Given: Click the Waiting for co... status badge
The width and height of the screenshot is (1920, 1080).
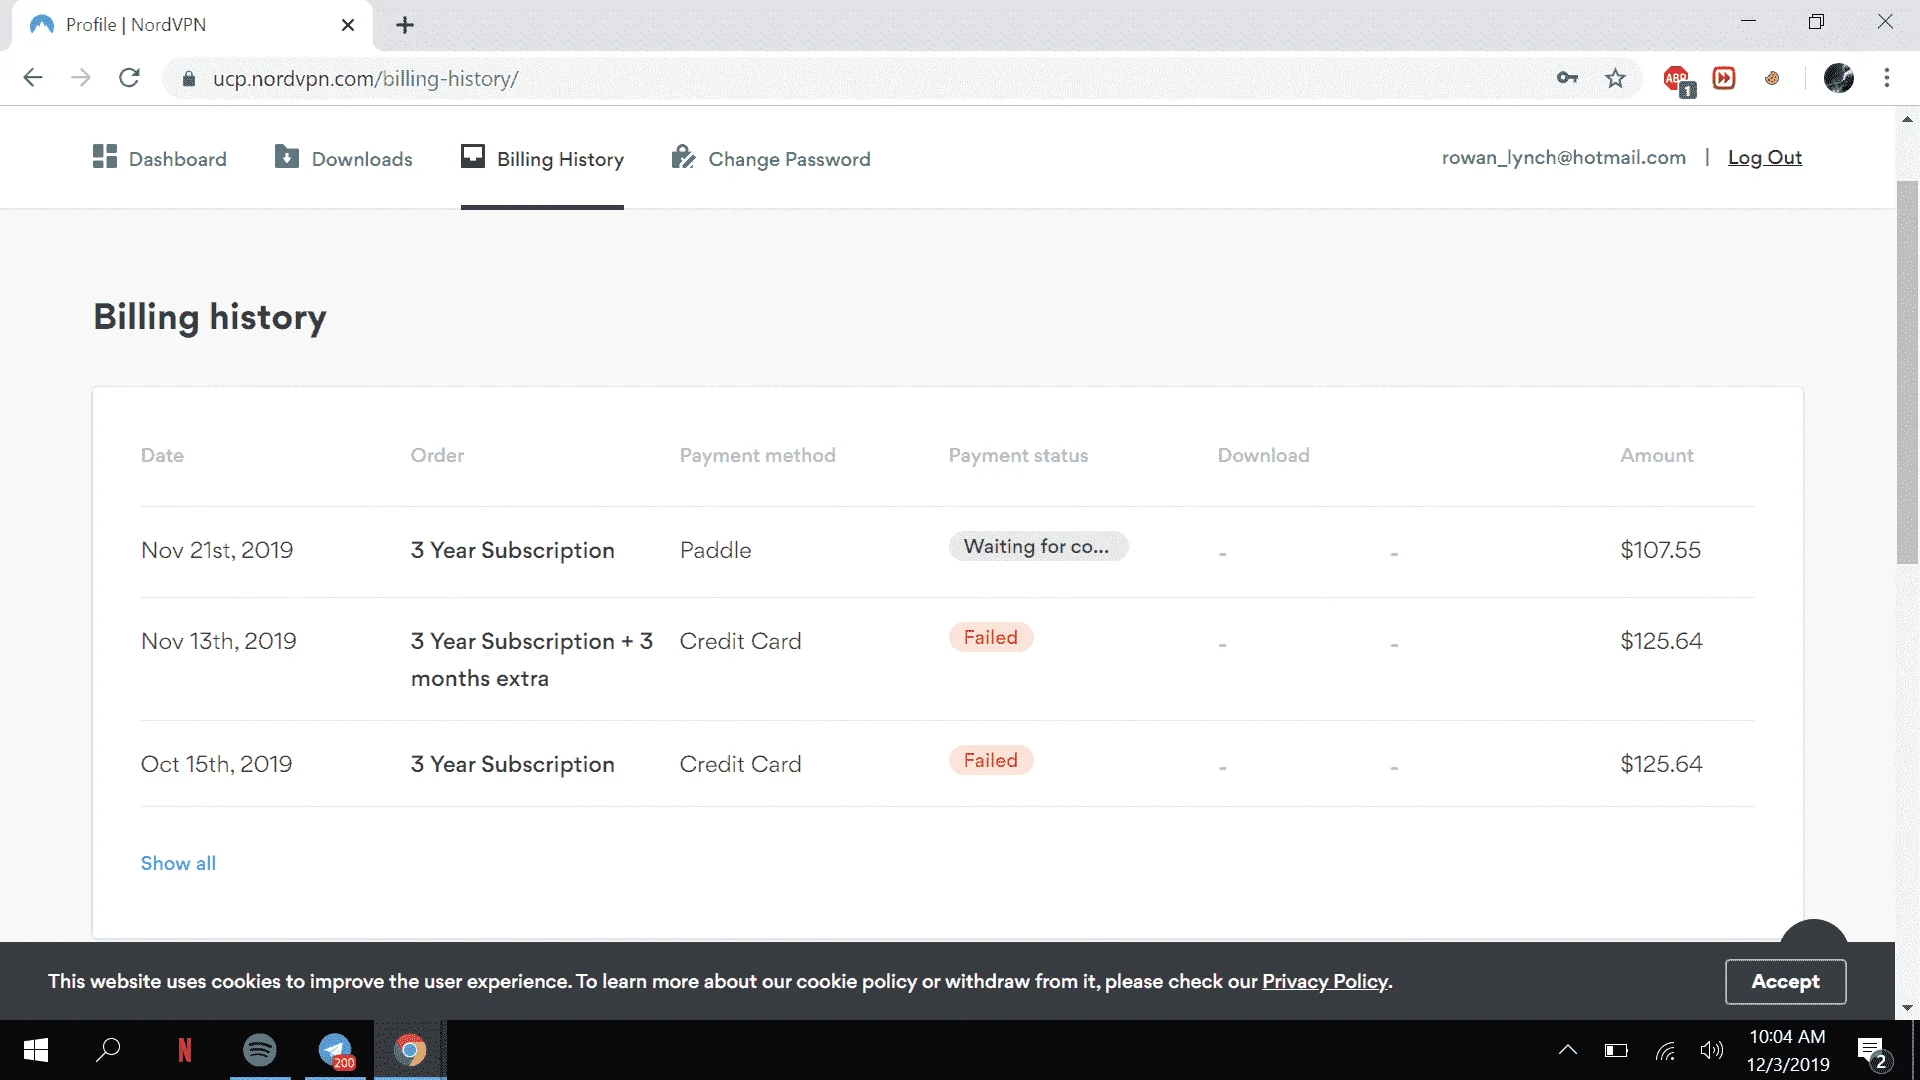Looking at the screenshot, I should click(x=1038, y=546).
